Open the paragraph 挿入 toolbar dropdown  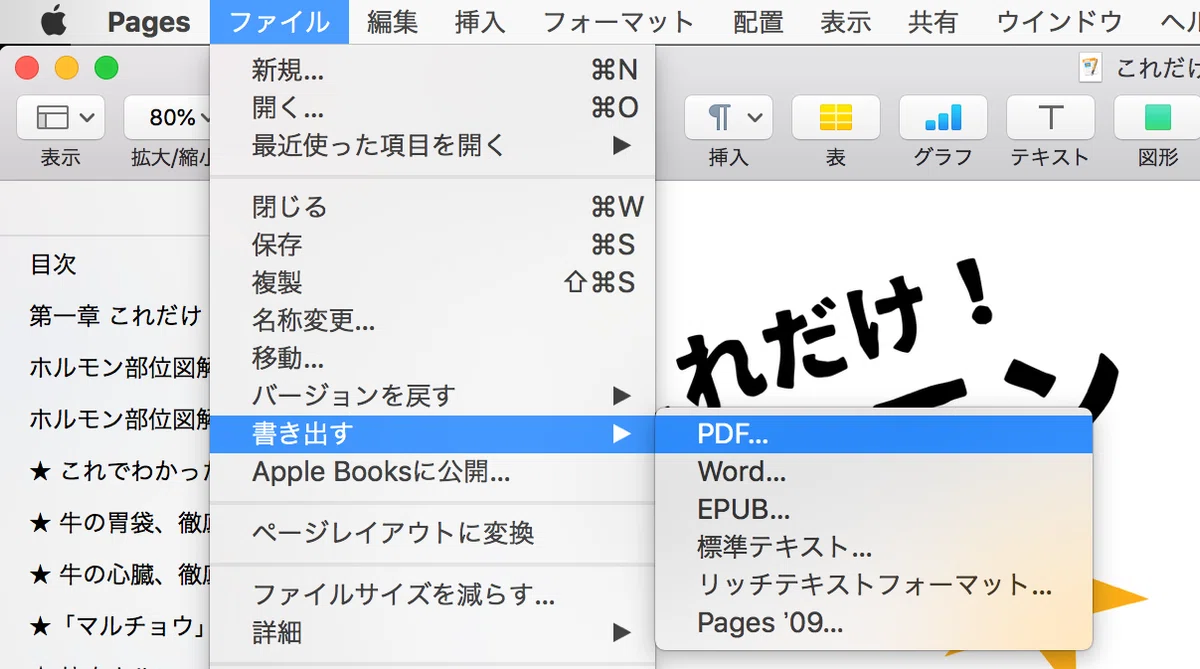point(728,118)
